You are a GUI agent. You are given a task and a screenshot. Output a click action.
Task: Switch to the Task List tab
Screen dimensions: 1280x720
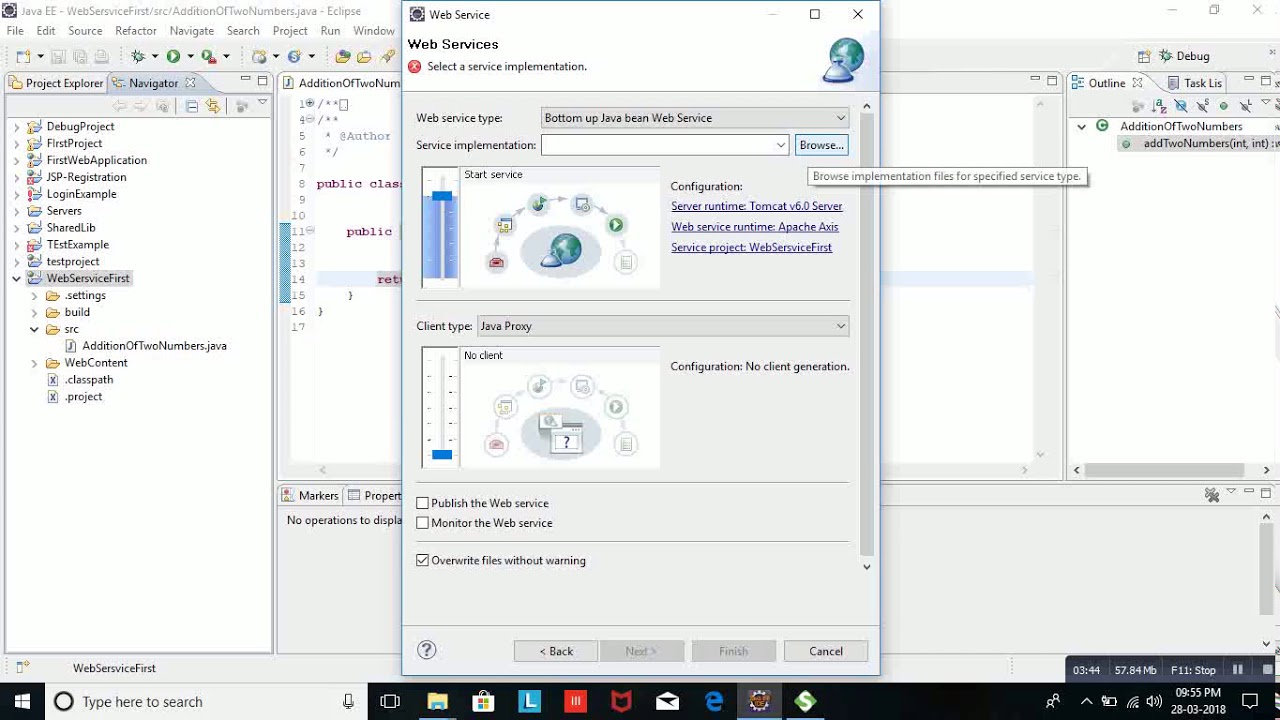point(1195,83)
